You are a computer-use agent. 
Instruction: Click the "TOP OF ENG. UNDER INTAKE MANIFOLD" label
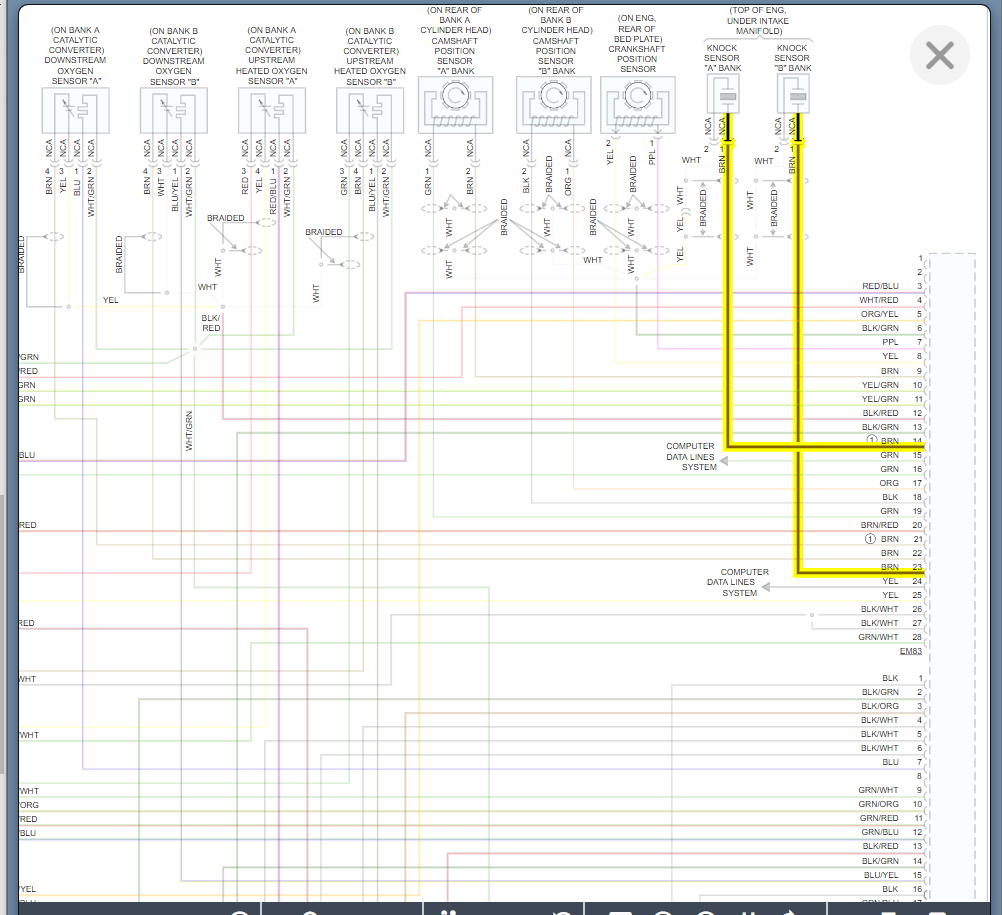tap(758, 20)
